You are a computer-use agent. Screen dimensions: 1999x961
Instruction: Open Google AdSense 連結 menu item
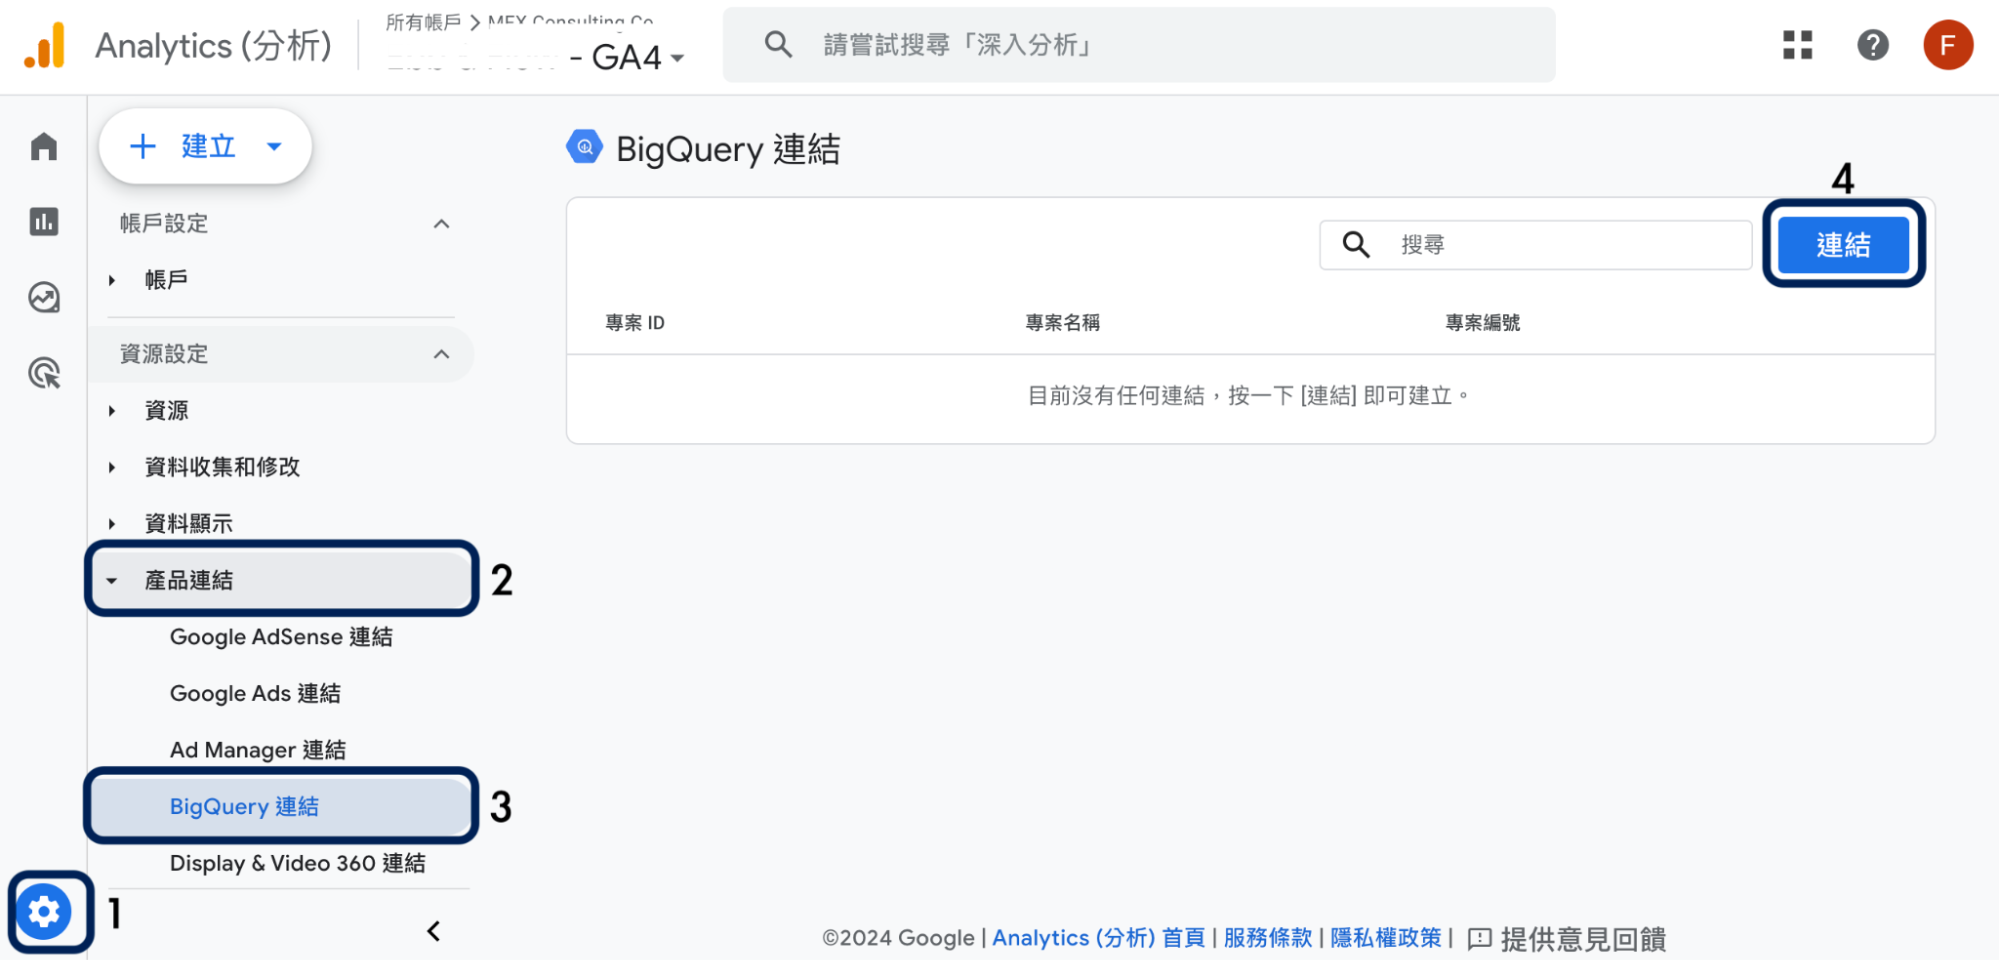click(x=281, y=637)
